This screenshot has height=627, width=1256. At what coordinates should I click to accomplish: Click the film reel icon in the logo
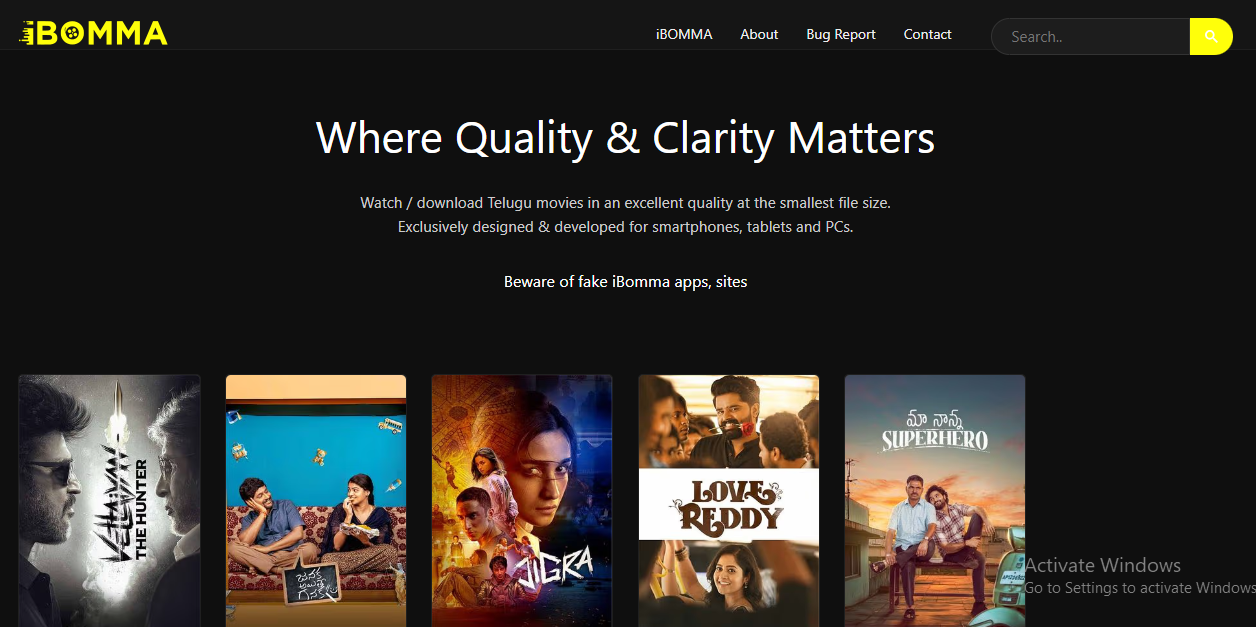72,34
